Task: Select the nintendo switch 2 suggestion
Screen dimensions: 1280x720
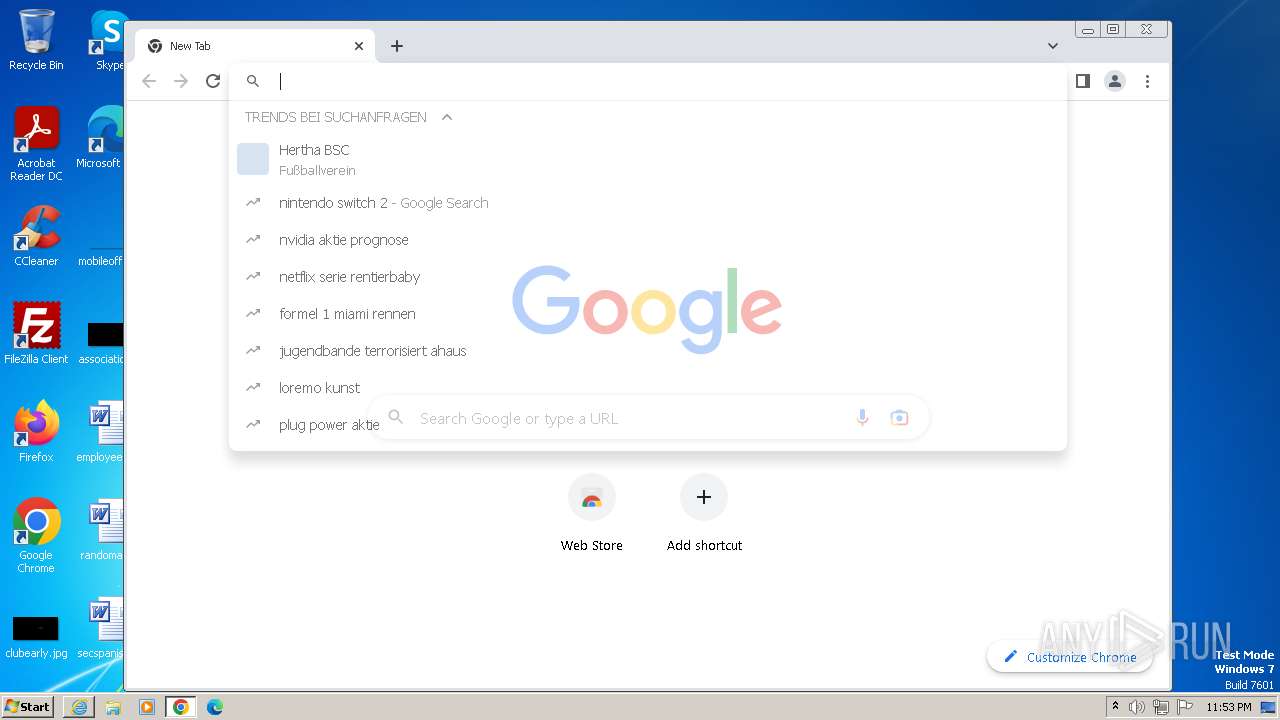Action: click(648, 203)
